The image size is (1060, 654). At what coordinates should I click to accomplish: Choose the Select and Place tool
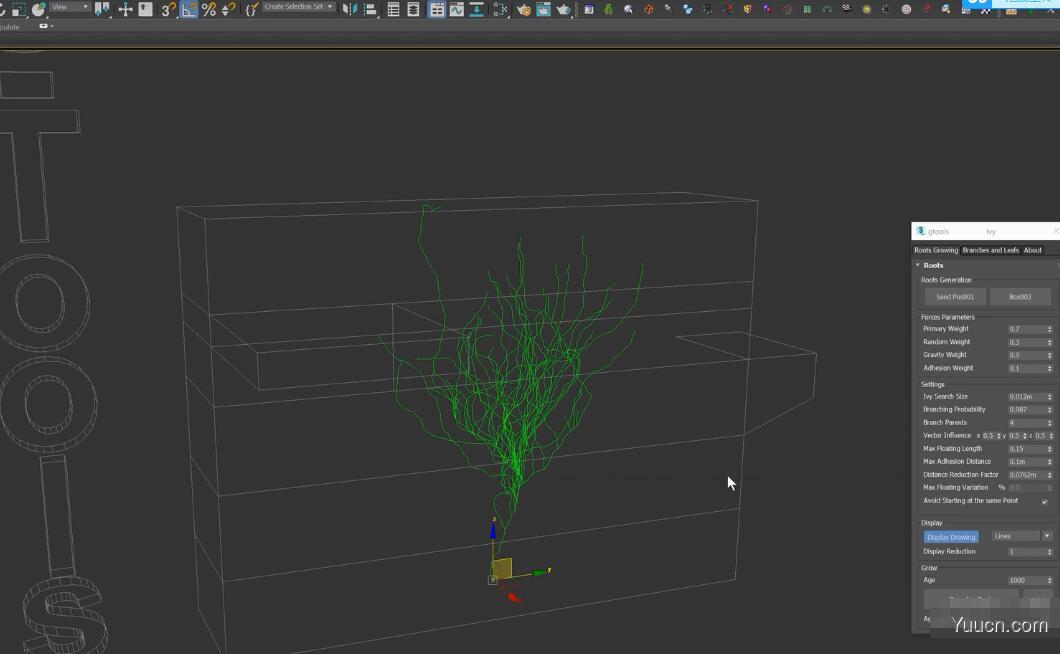pyautogui.click(x=39, y=9)
